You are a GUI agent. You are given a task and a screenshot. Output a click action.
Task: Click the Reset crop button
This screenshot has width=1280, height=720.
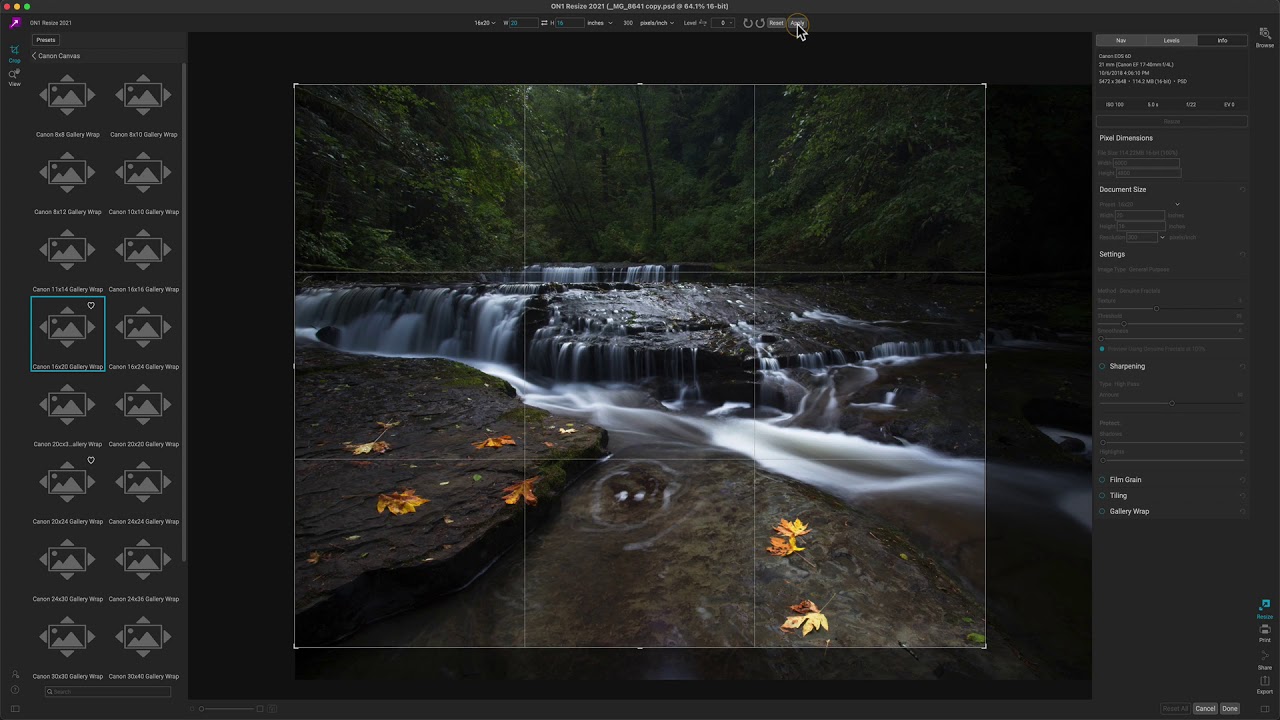coord(776,23)
